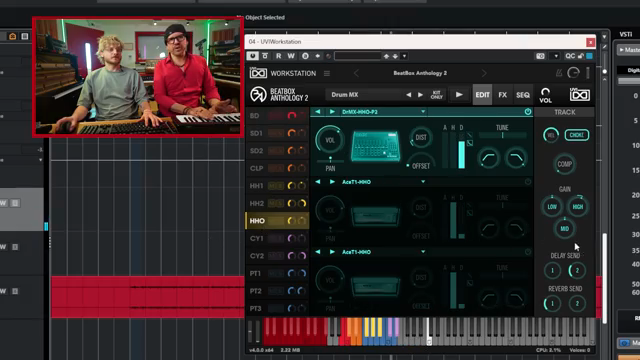Image resolution: width=640 pixels, height=360 pixels.
Task: Open the Workstation hamburger menu
Action: tap(327, 73)
